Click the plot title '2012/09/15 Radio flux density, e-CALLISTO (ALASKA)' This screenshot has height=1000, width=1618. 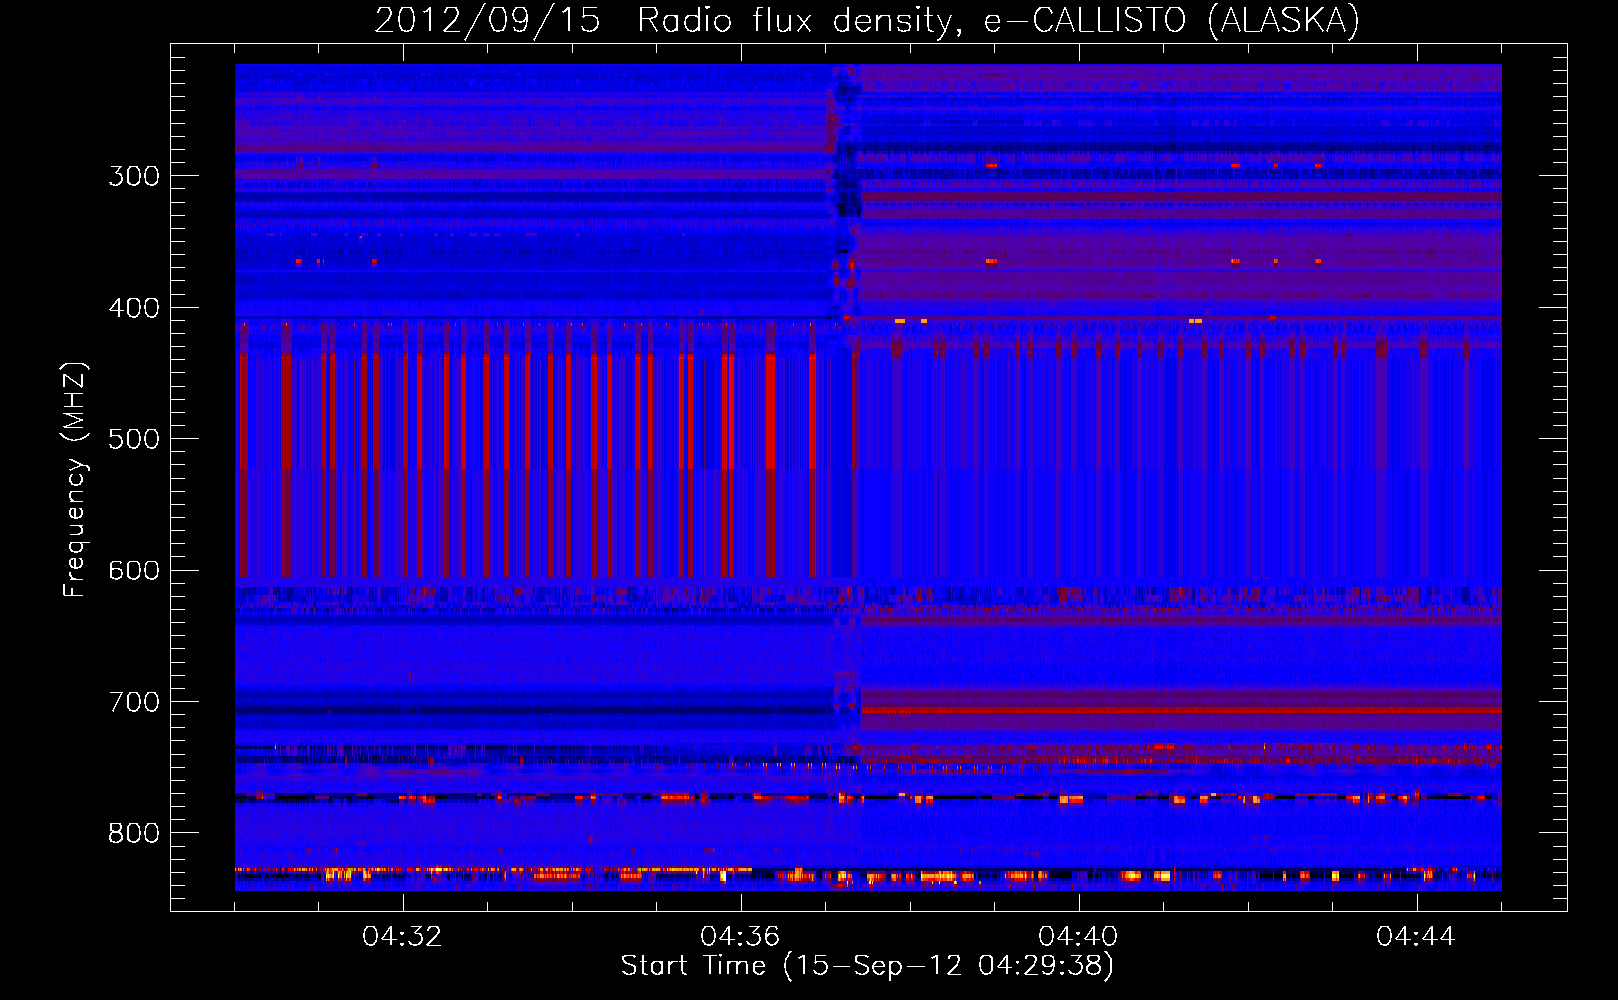[x=867, y=20]
